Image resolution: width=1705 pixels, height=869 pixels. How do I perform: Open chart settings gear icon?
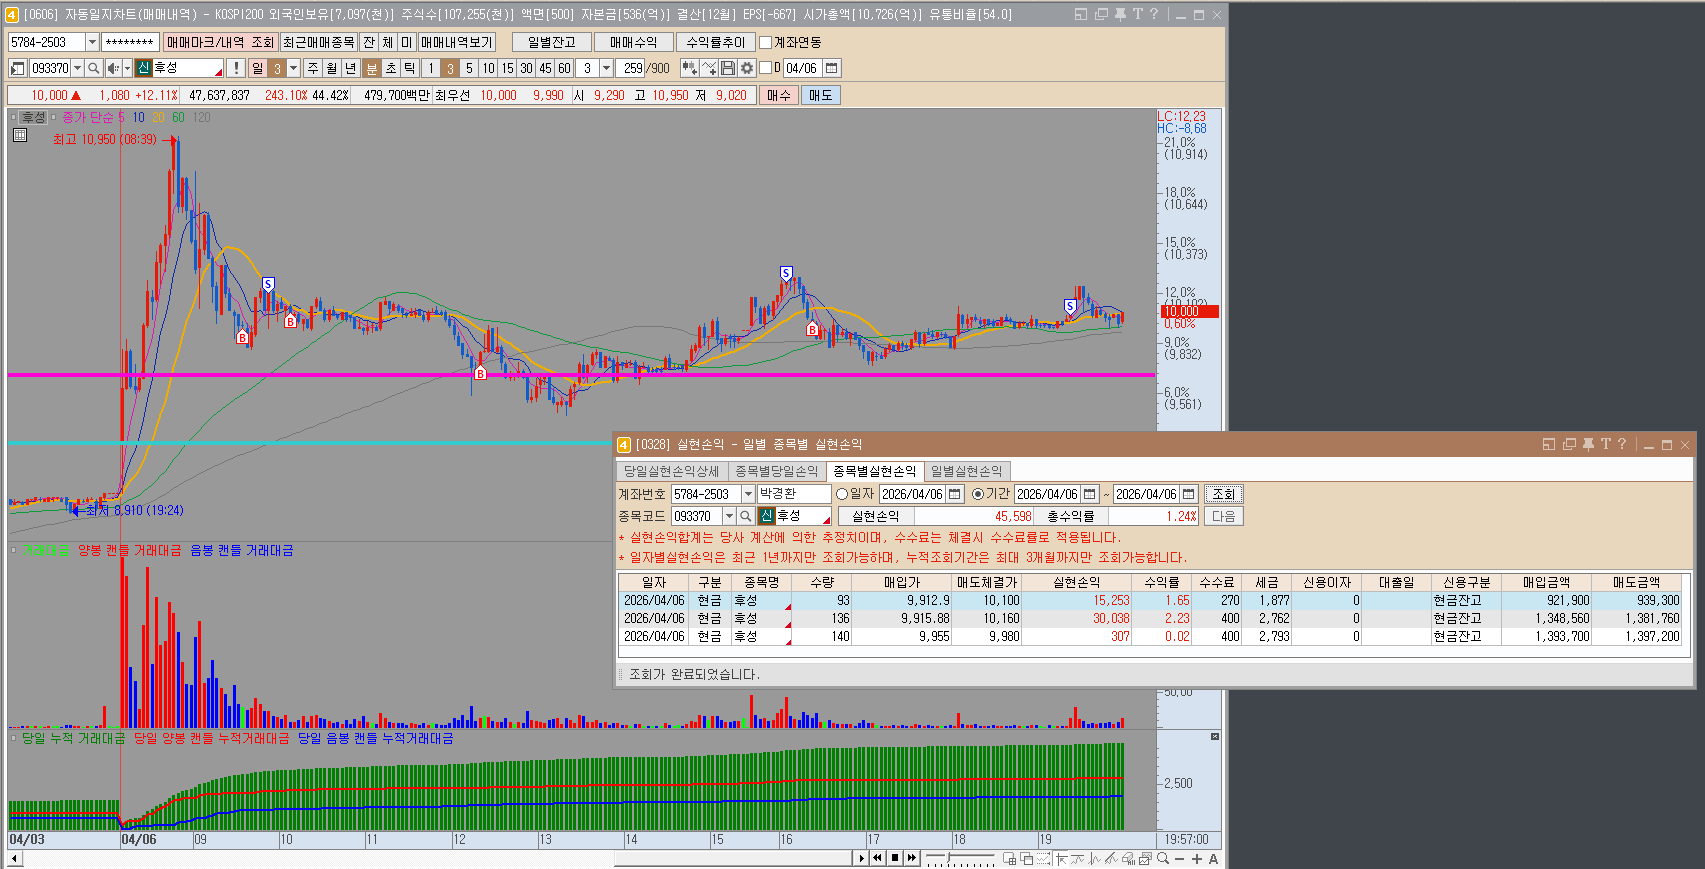[x=746, y=68]
